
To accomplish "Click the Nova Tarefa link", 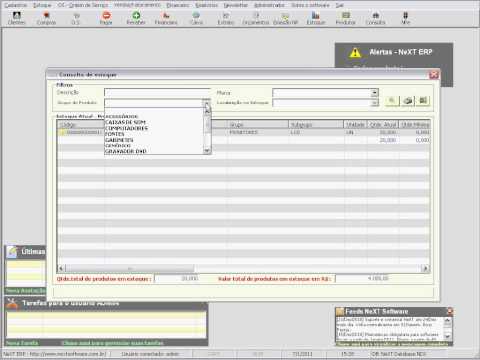I will pos(22,343).
